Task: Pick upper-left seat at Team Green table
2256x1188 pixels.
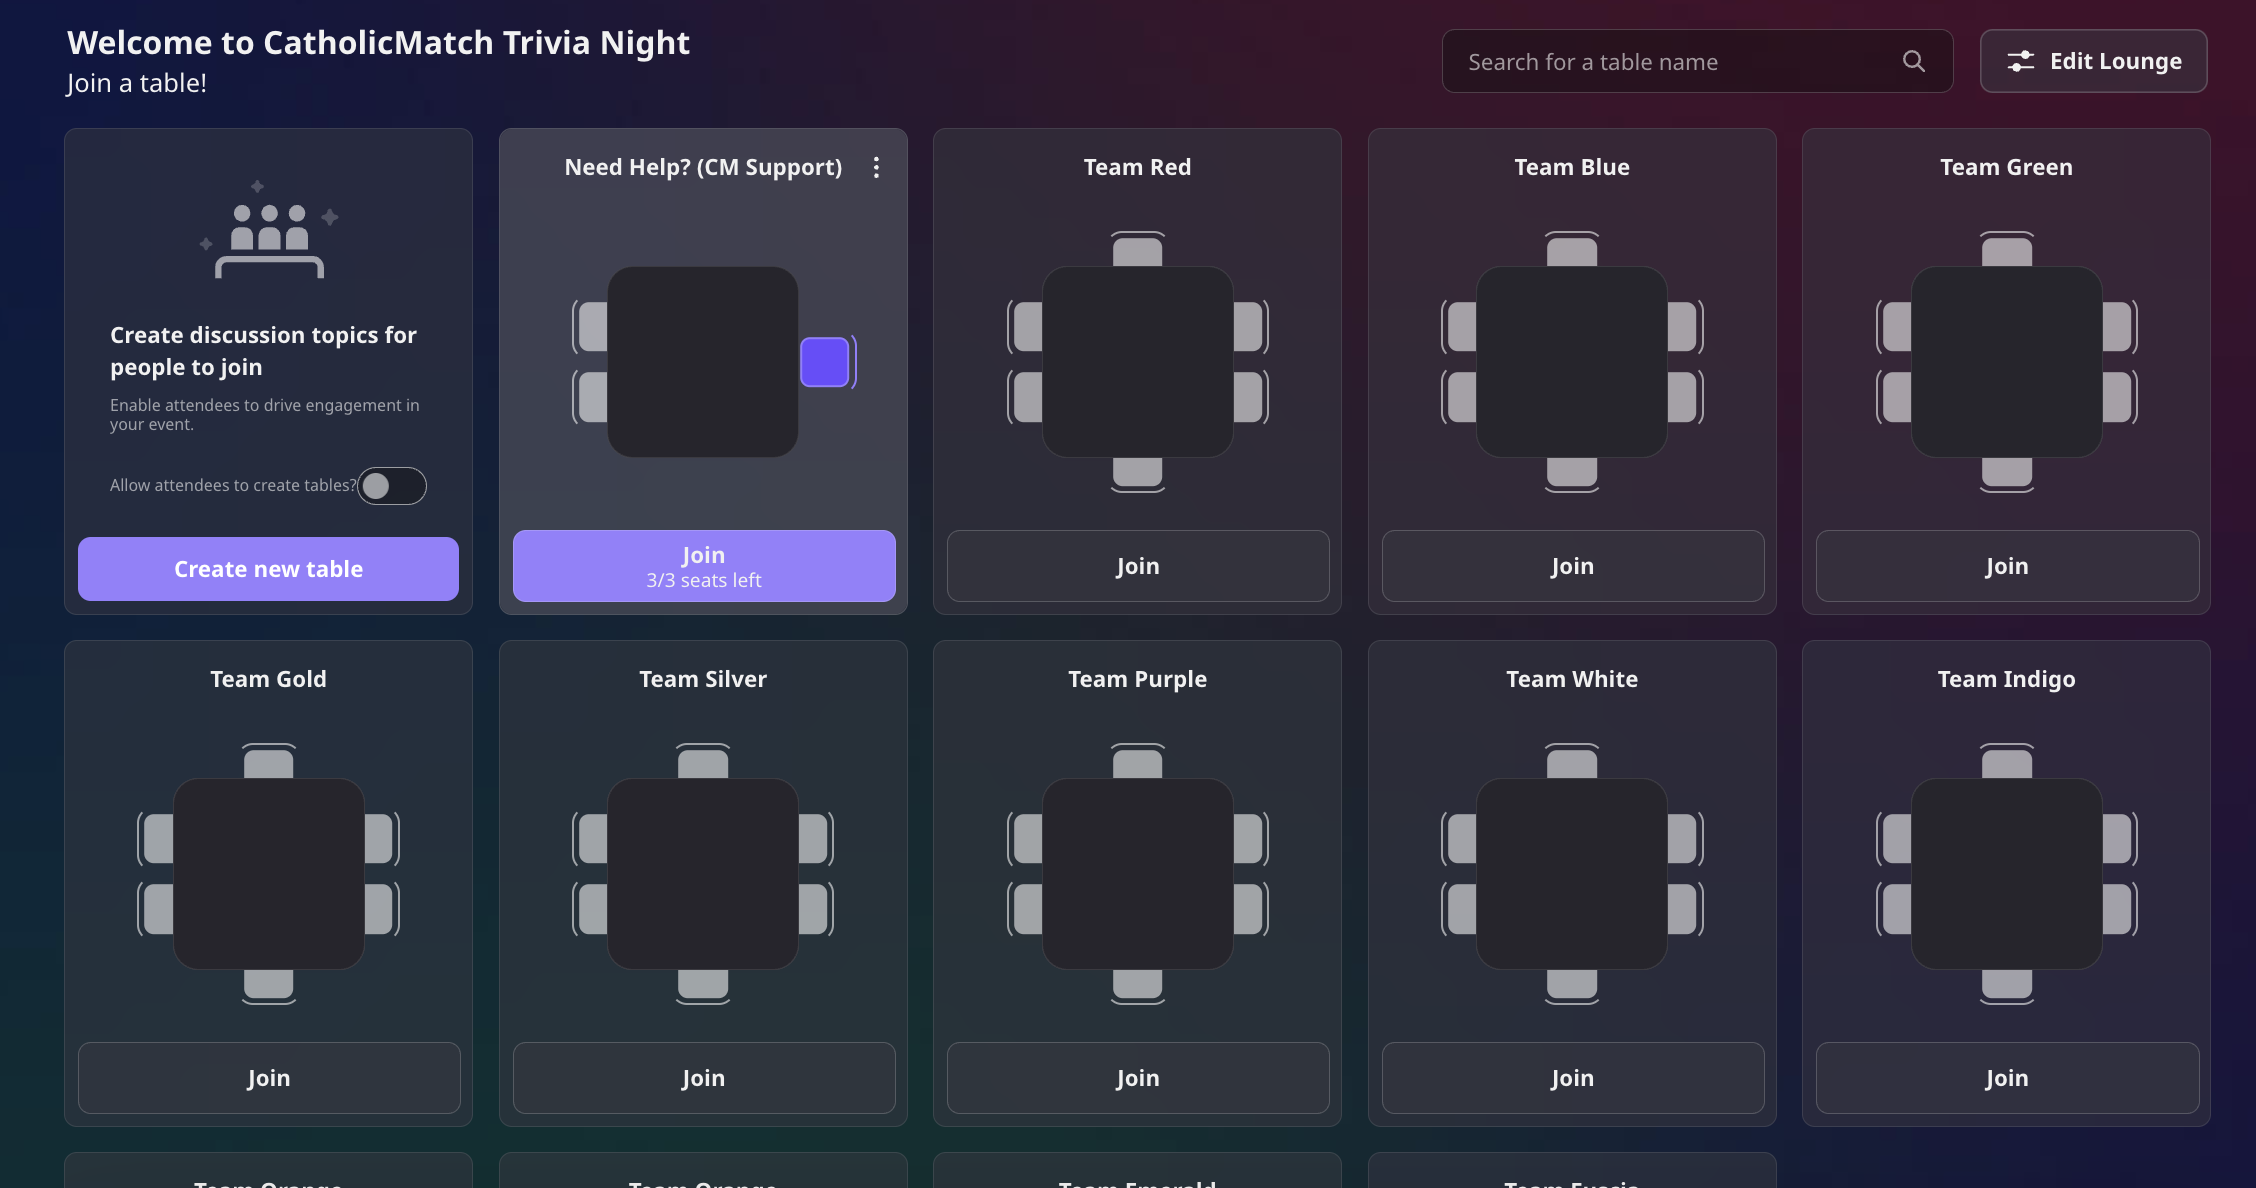Action: coord(1895,327)
